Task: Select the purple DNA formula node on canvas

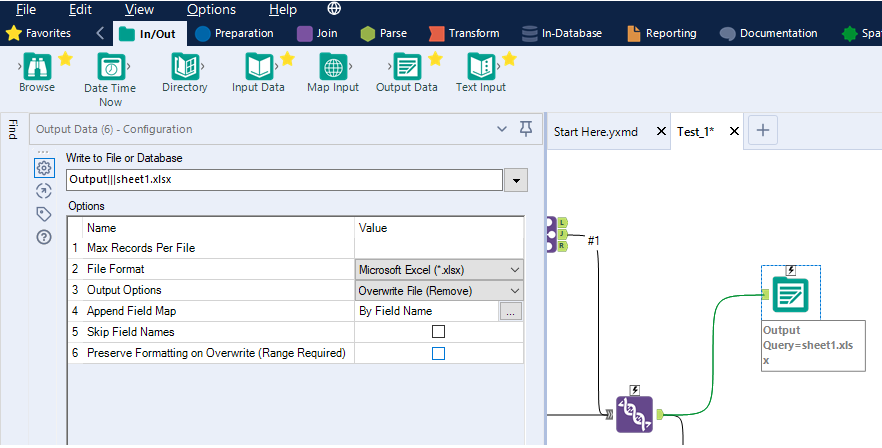Action: (x=634, y=413)
